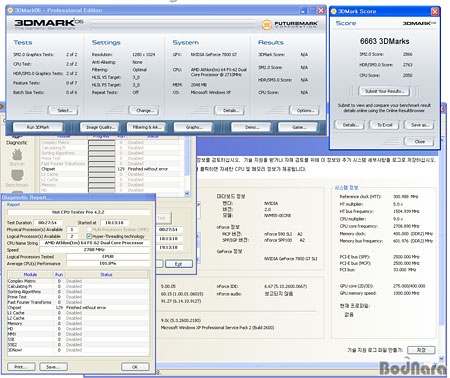Click Chipset progress bar in Hot CPU Tester list
The height and width of the screenshot is (378, 450).
tap(102, 169)
